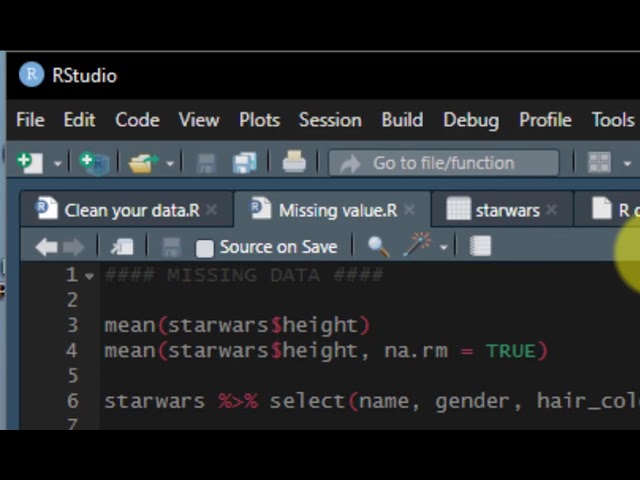The image size is (640, 480).
Task: Print the current file using the printer icon
Action: (294, 162)
